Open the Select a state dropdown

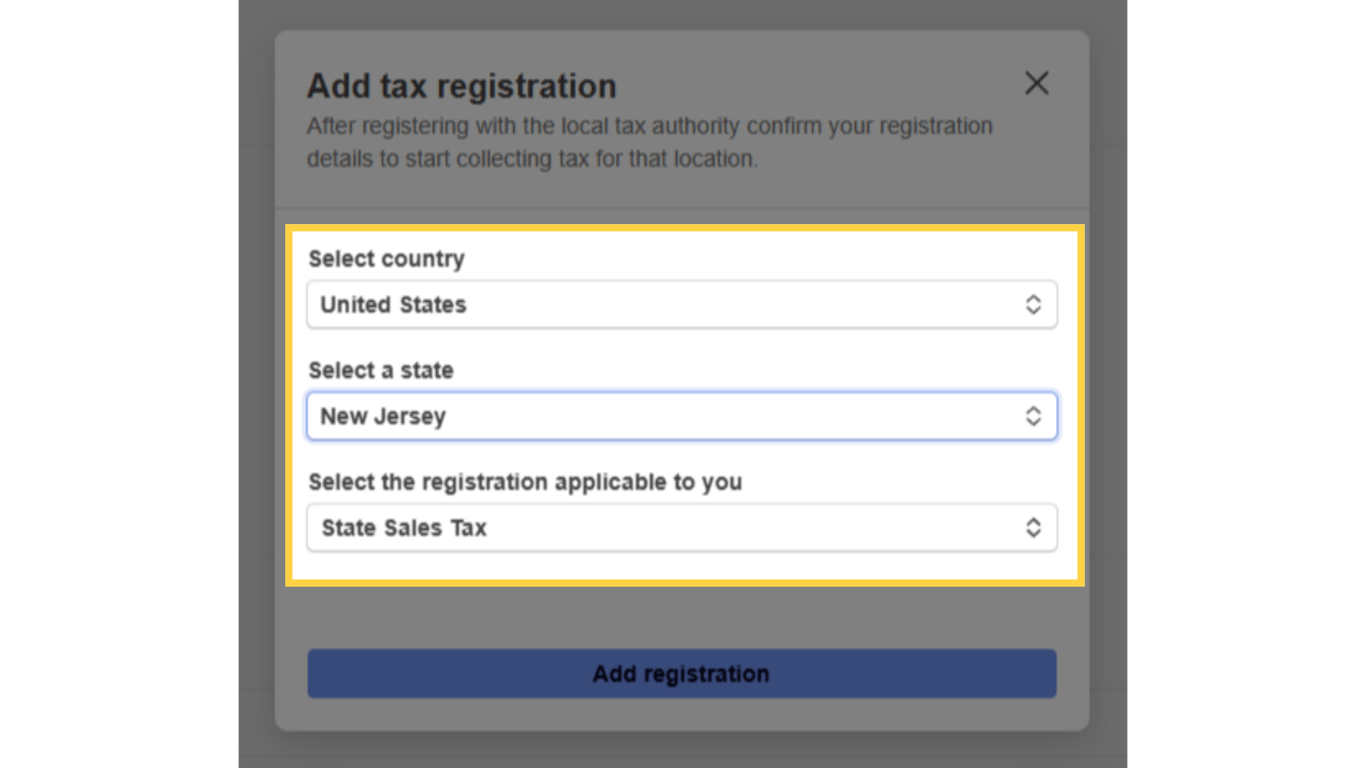[682, 416]
